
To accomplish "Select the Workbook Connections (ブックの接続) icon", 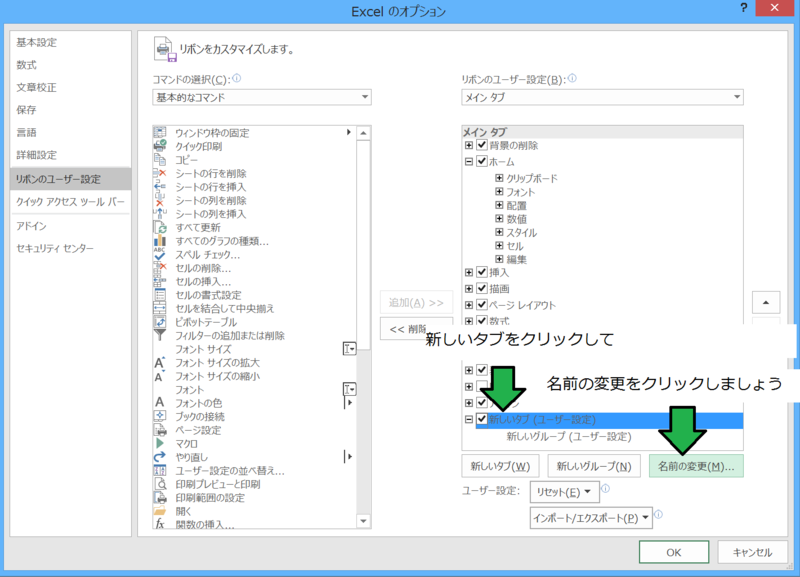I will [x=160, y=416].
